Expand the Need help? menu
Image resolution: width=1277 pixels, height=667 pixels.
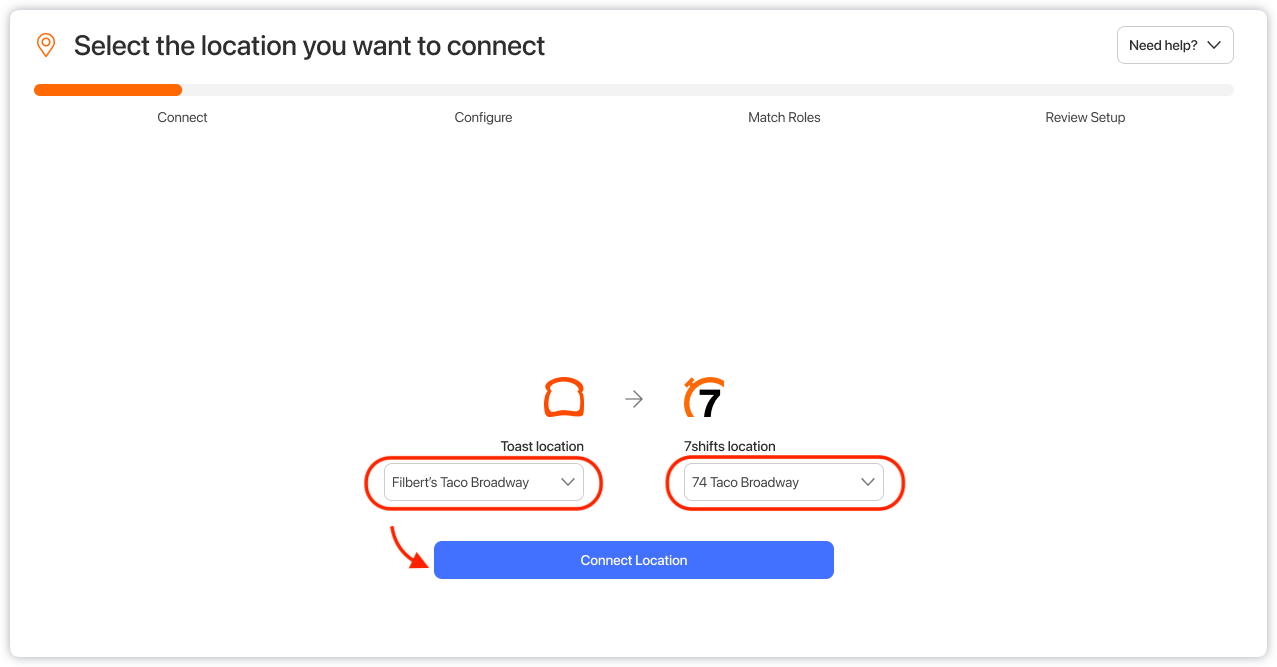[x=1174, y=45]
